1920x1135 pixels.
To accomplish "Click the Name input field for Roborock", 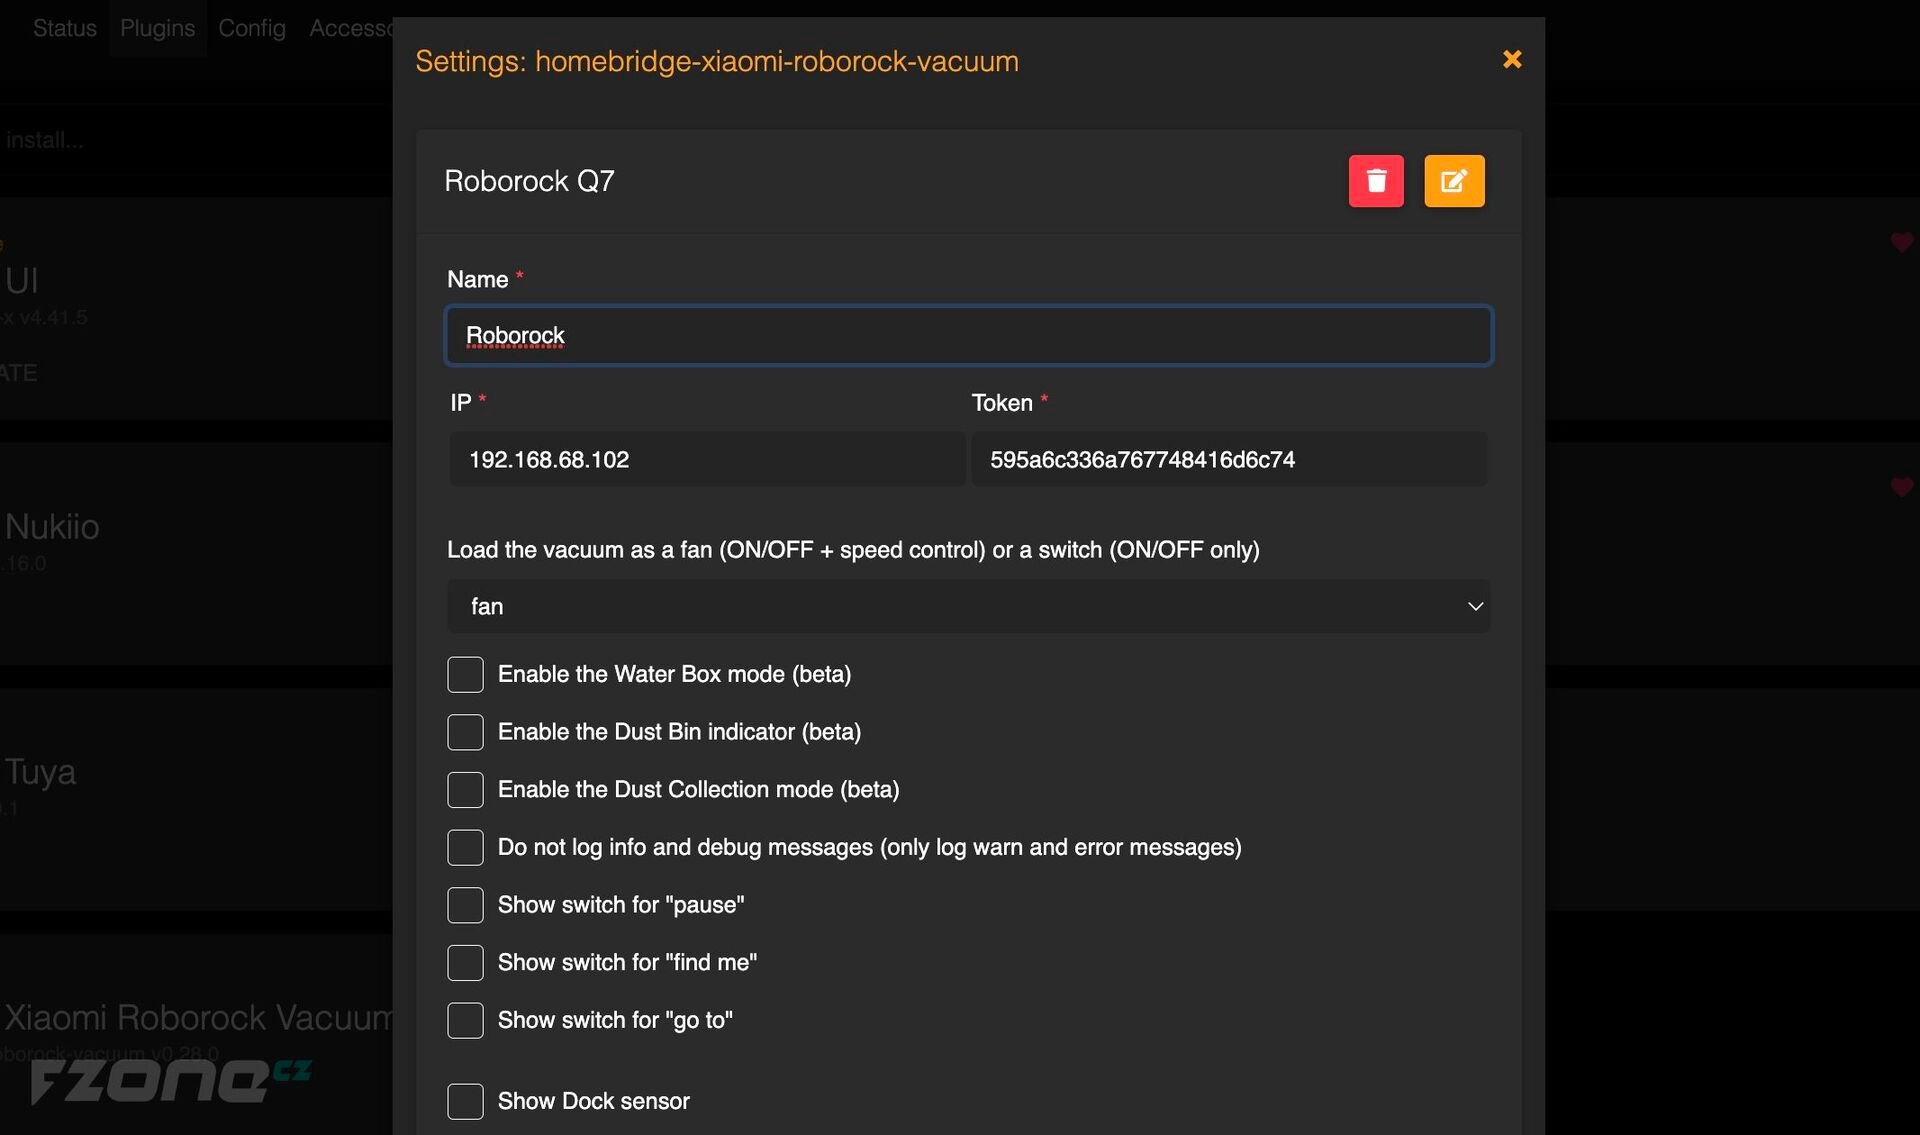I will (967, 335).
